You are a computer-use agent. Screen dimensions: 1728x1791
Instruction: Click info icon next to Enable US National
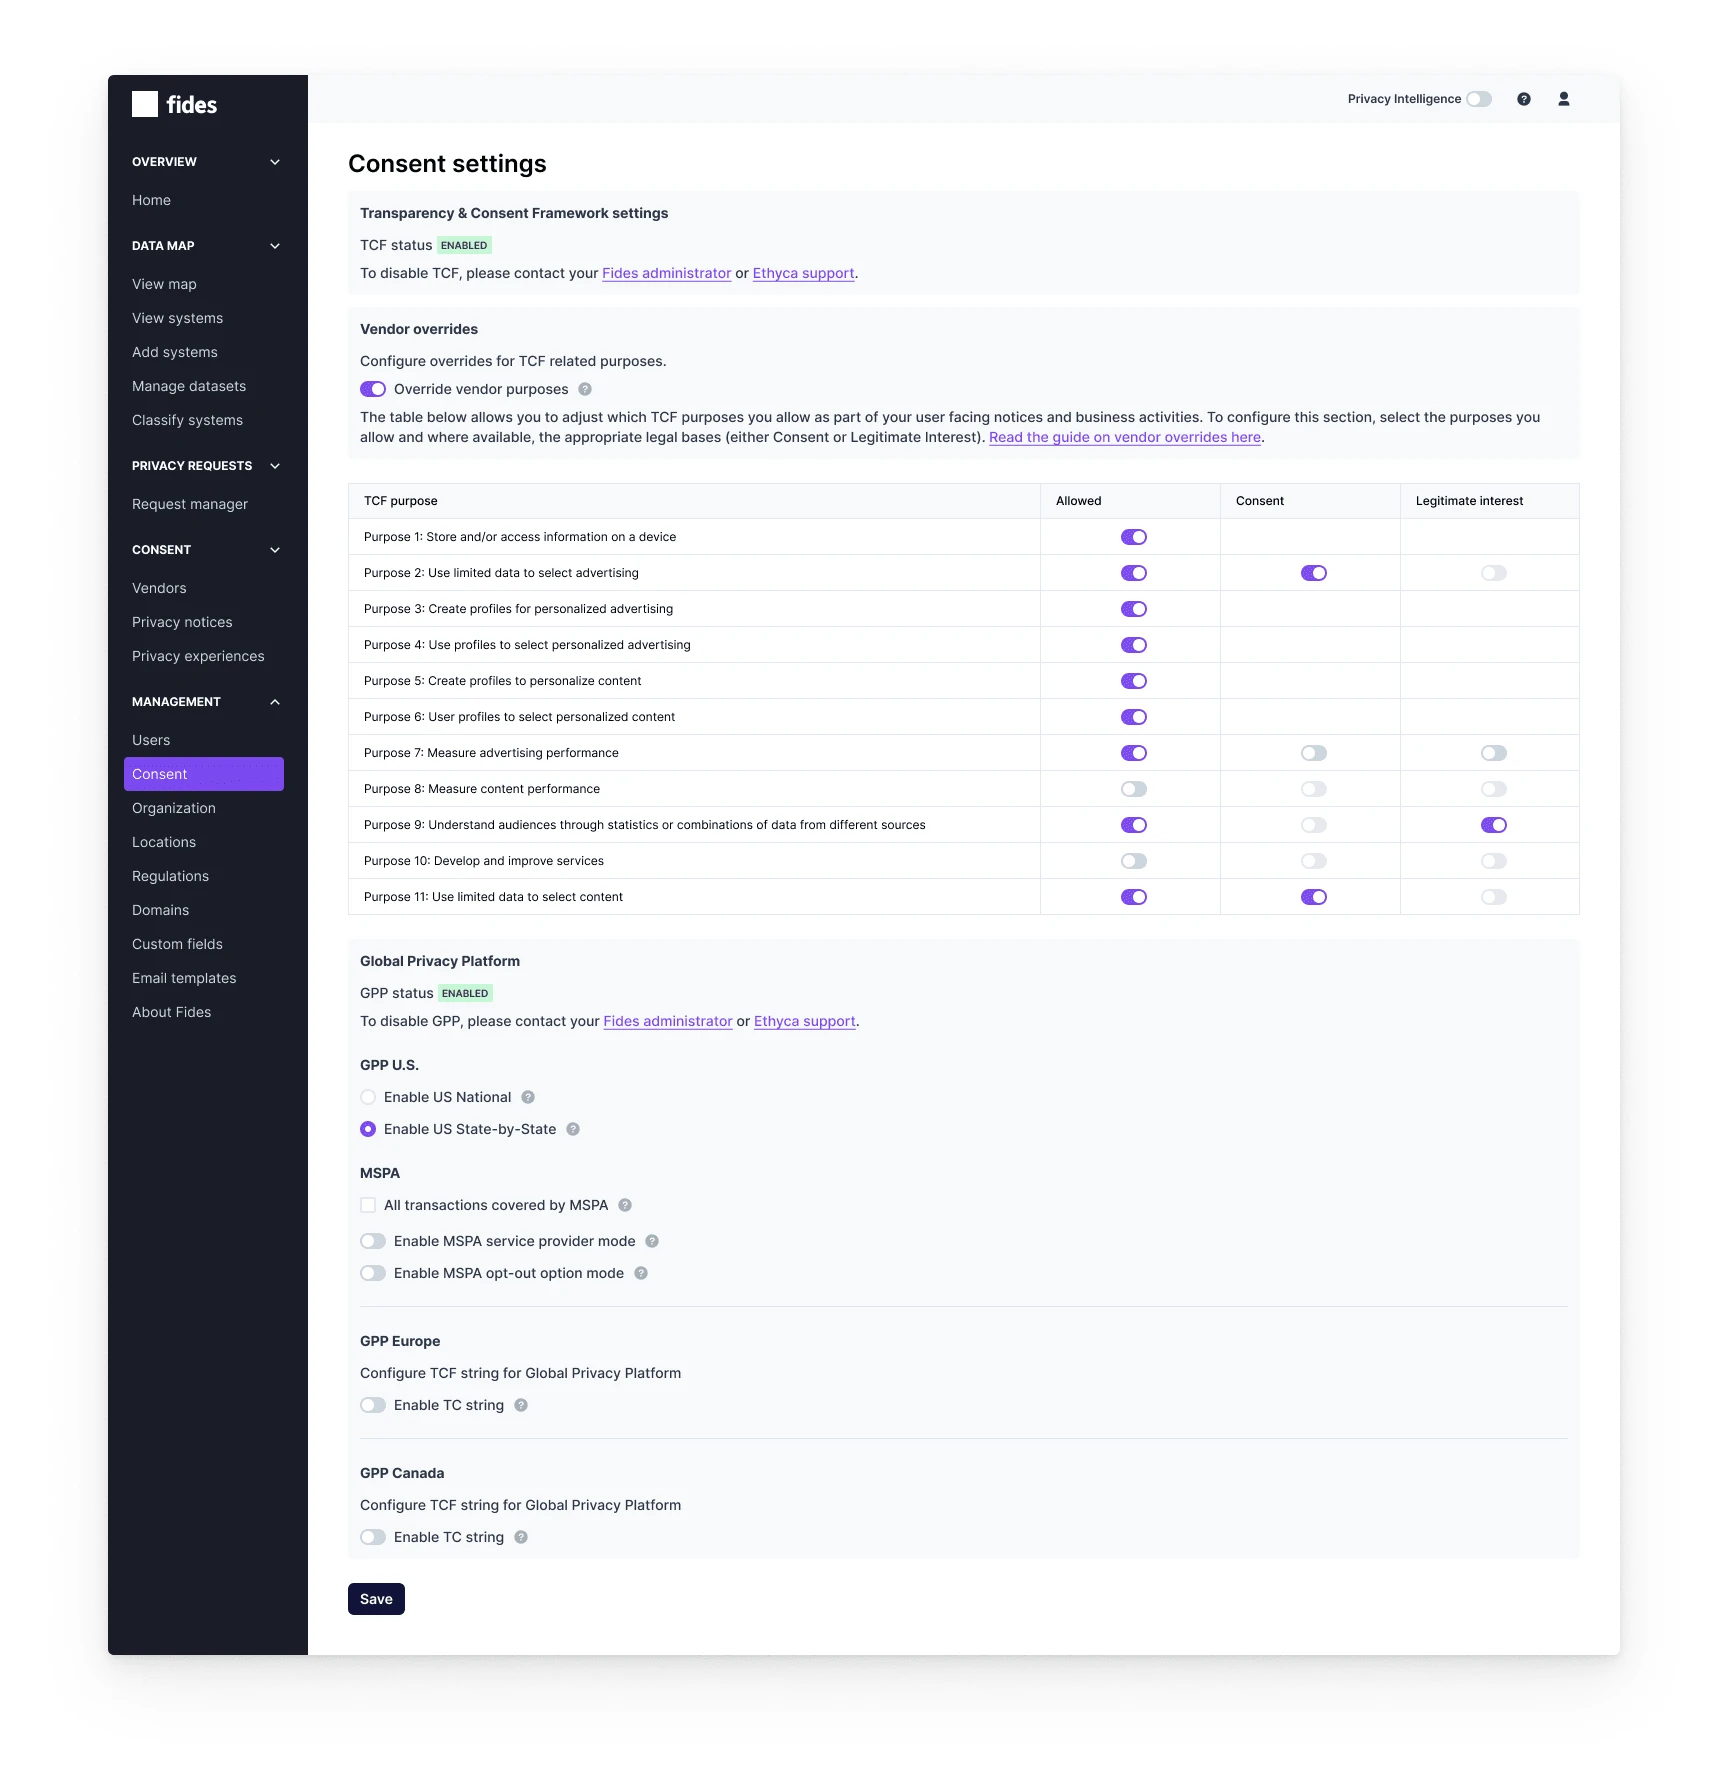click(x=528, y=1097)
